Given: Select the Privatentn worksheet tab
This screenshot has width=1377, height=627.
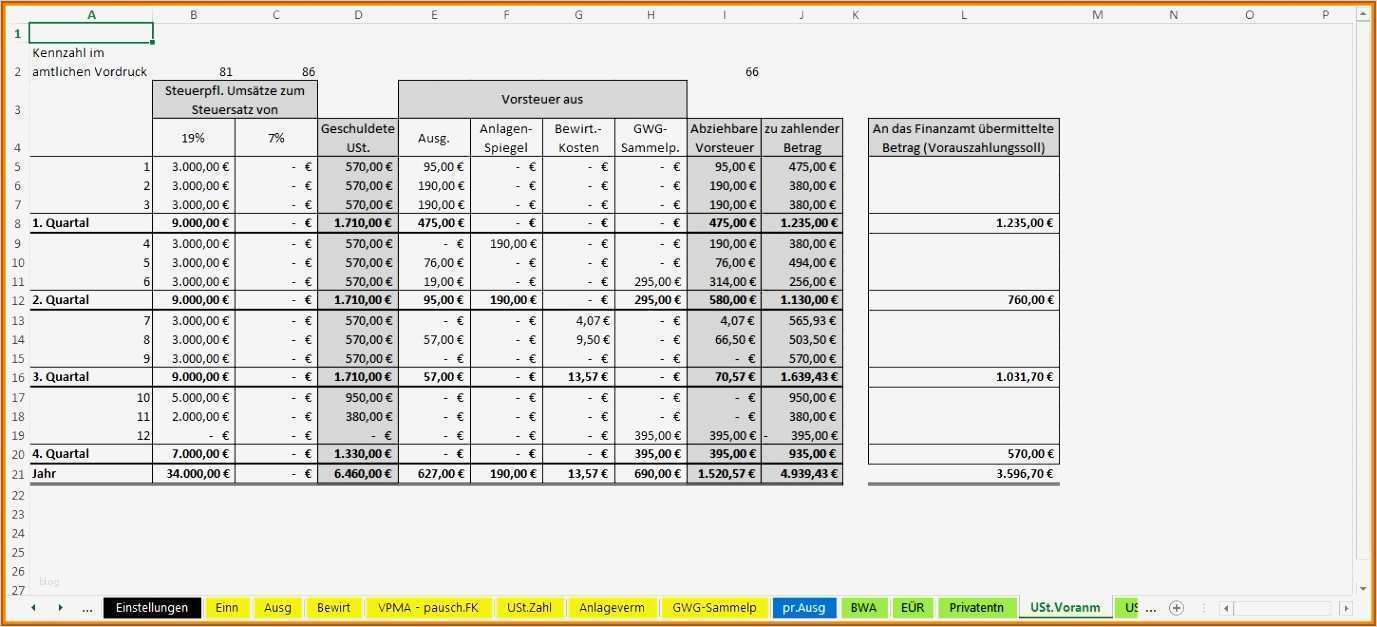Looking at the screenshot, I should pos(977,607).
